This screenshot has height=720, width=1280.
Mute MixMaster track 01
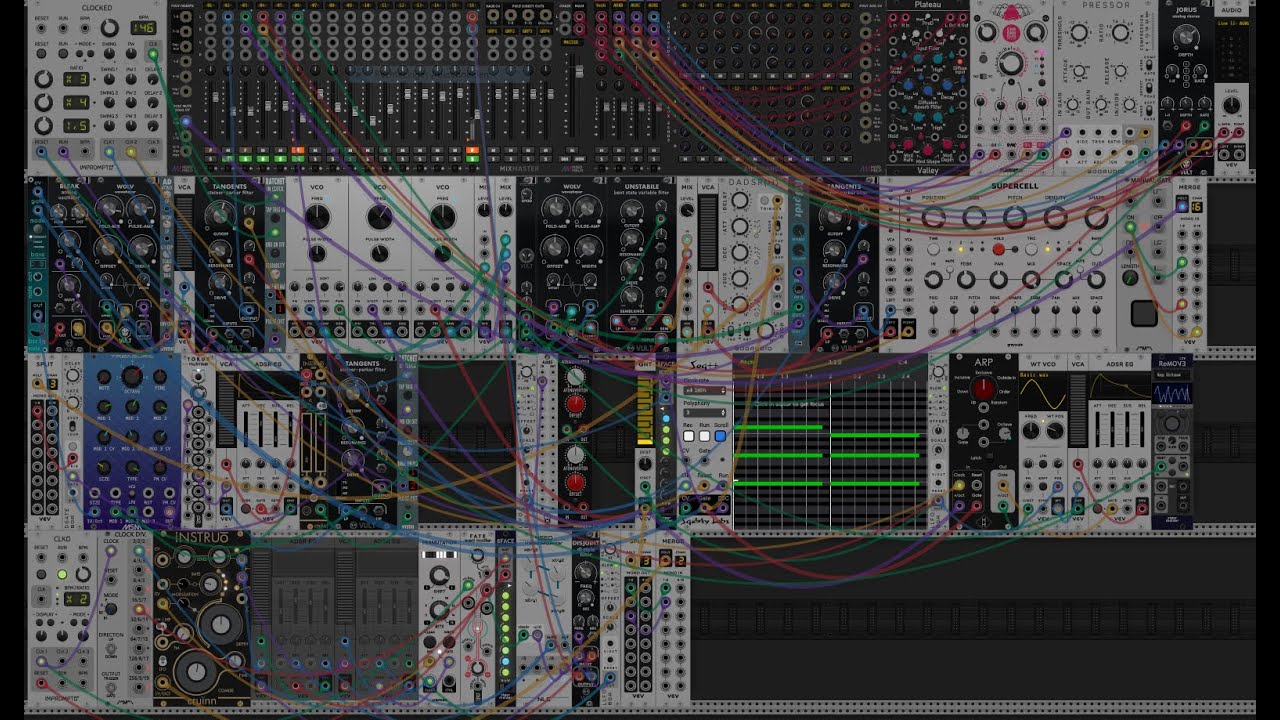pyautogui.click(x=208, y=150)
